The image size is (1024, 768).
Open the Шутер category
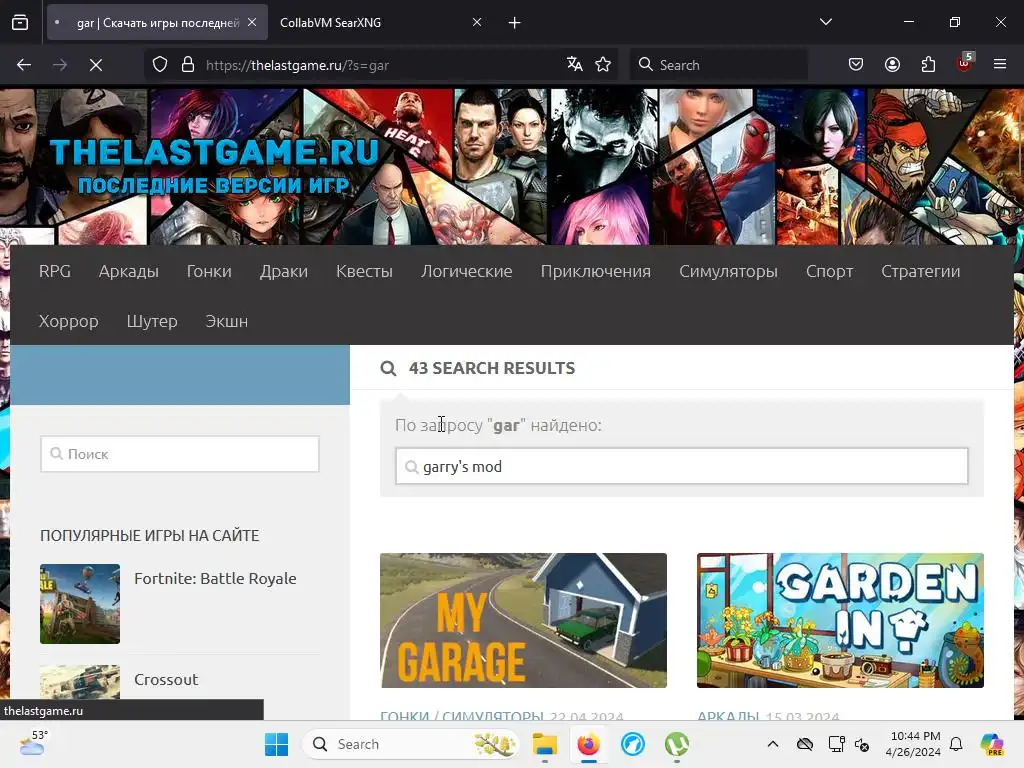[152, 321]
